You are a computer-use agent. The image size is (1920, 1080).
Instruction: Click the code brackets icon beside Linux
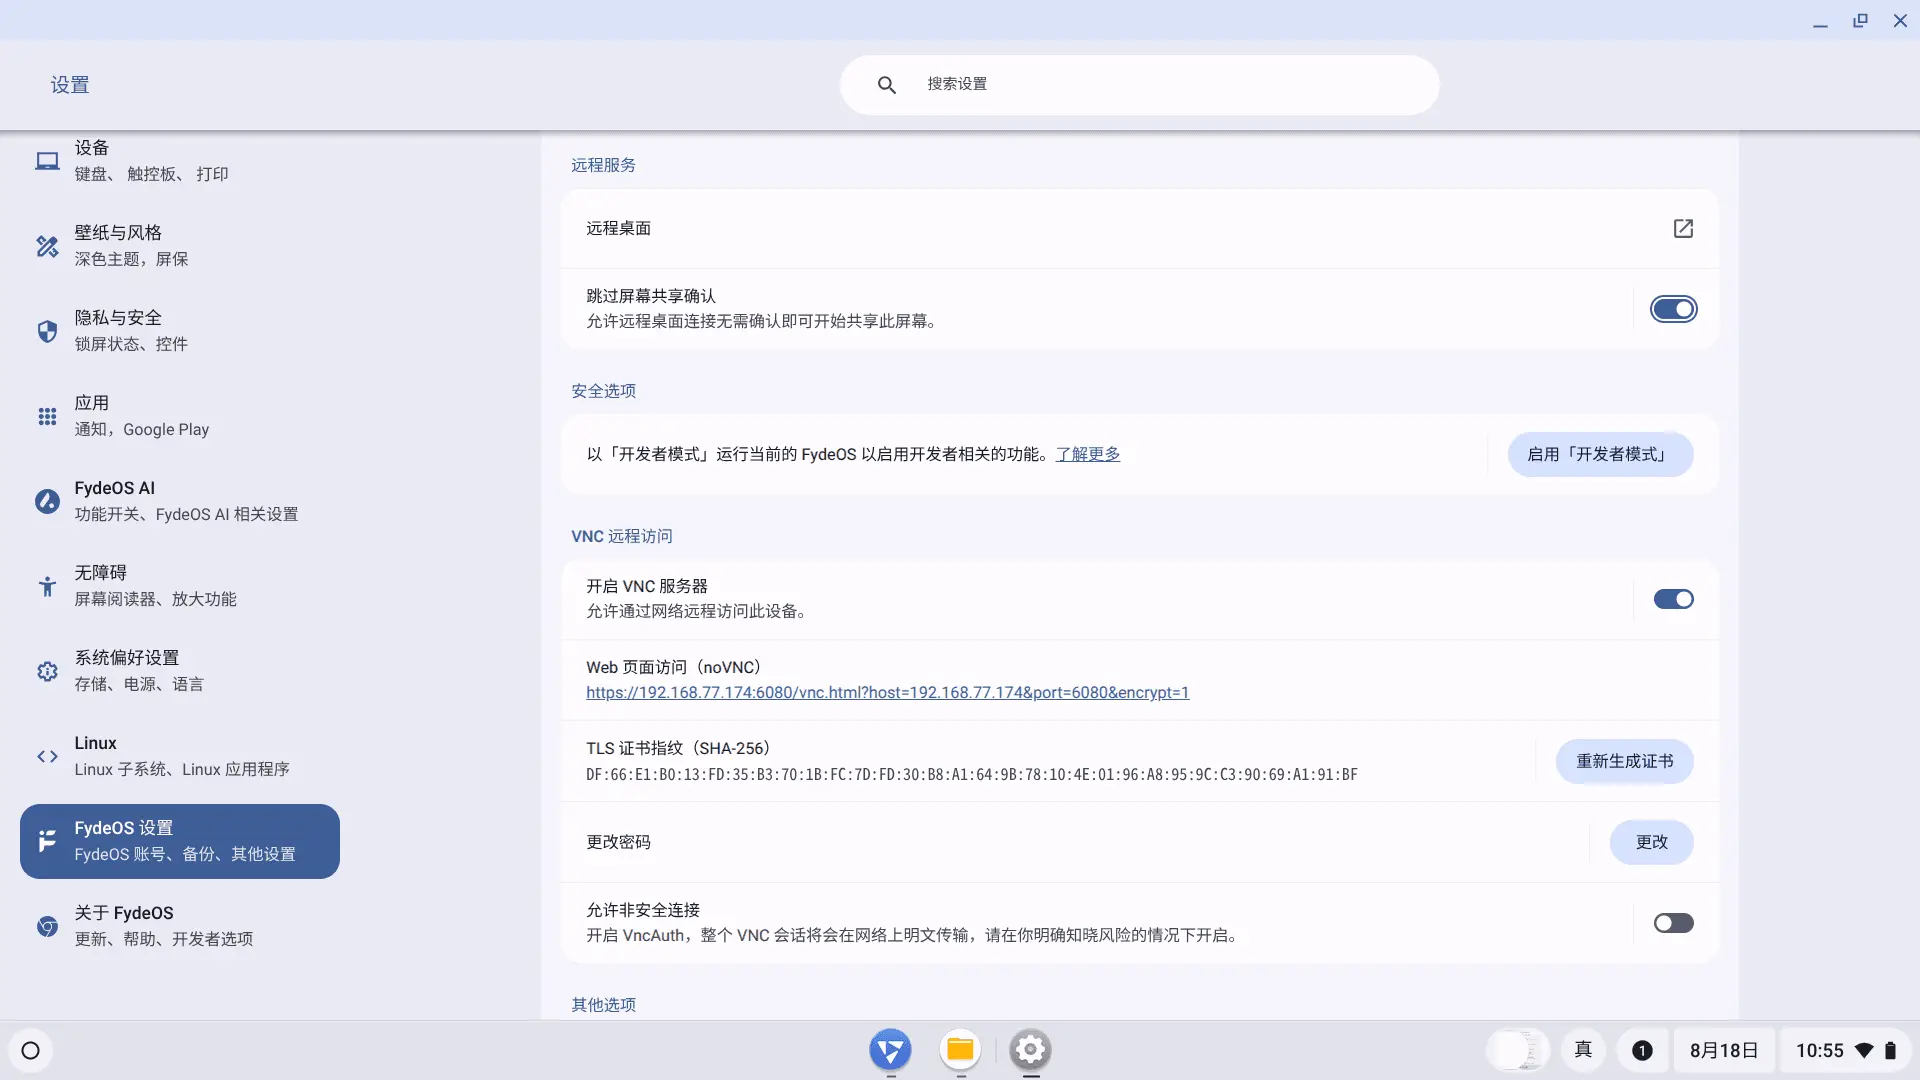click(47, 756)
